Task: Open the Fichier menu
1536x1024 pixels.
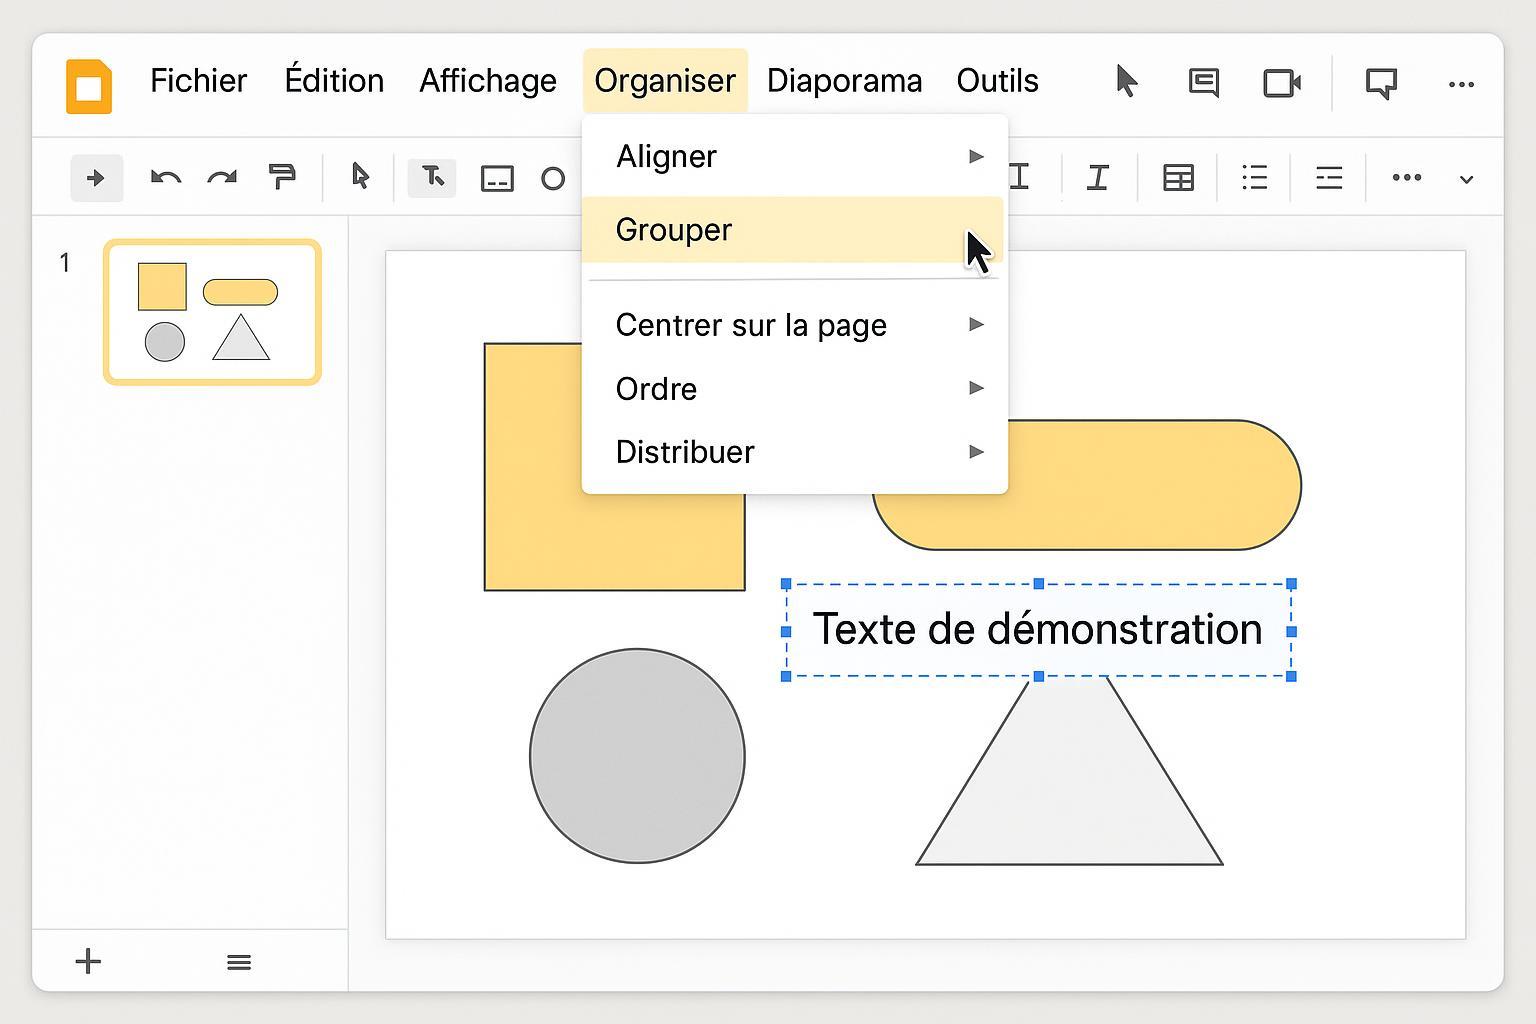Action: pos(198,81)
